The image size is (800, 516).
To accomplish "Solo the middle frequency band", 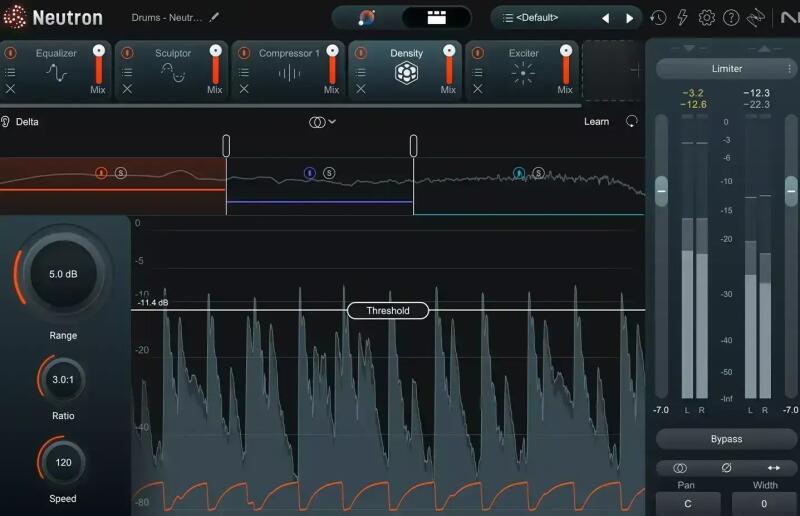I will [x=329, y=173].
